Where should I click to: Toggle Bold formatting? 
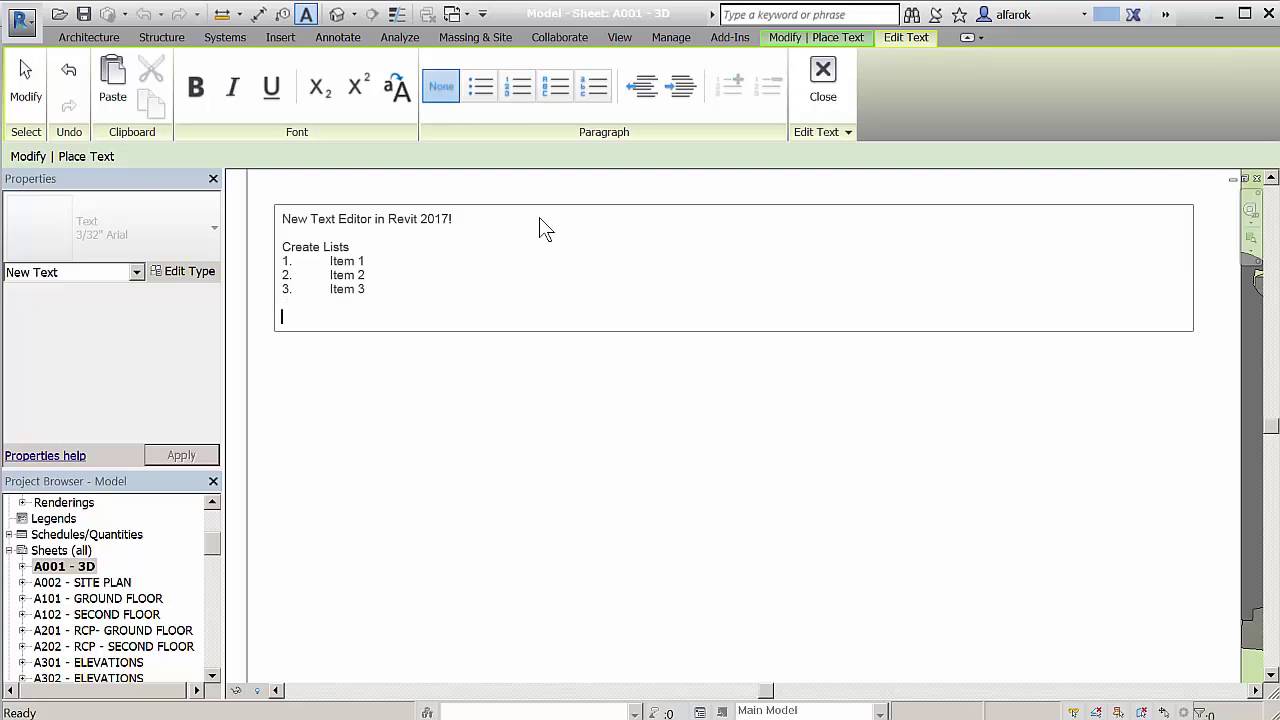(x=196, y=88)
